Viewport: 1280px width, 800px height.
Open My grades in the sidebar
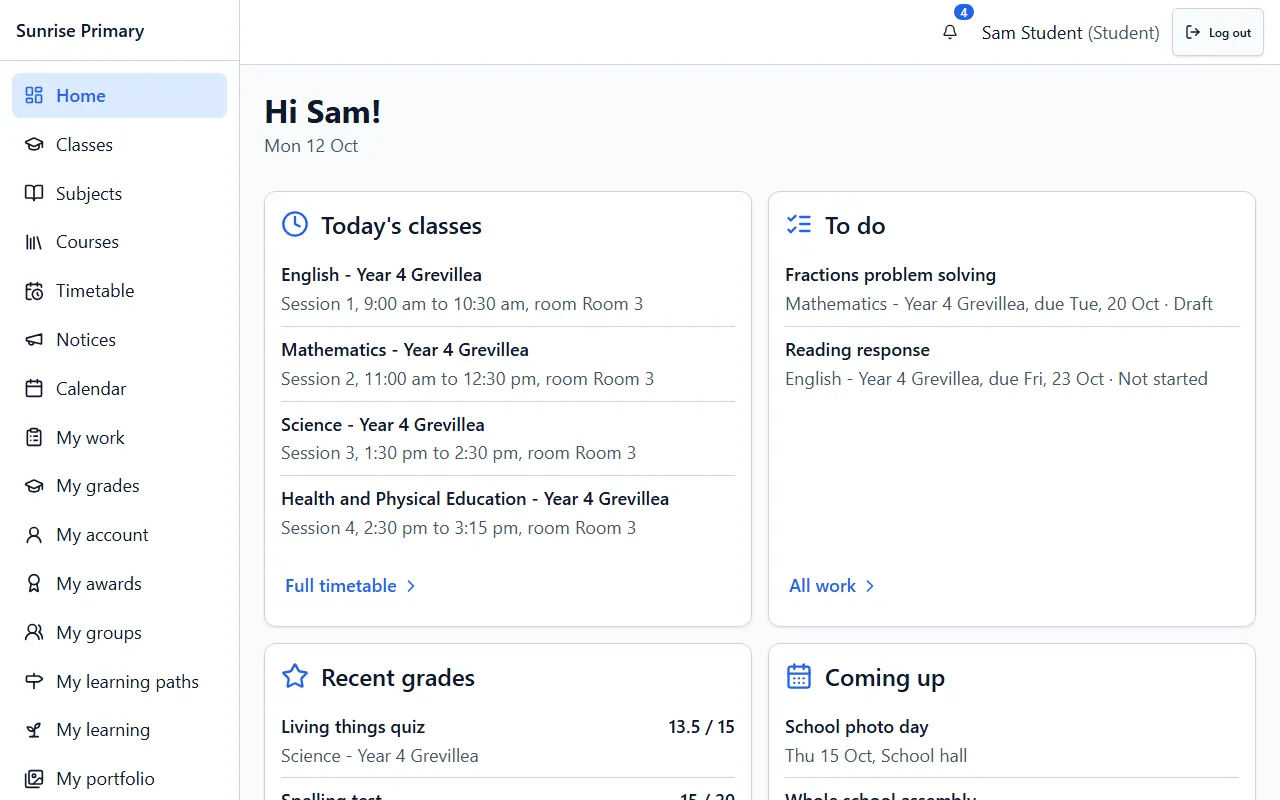[x=120, y=486]
